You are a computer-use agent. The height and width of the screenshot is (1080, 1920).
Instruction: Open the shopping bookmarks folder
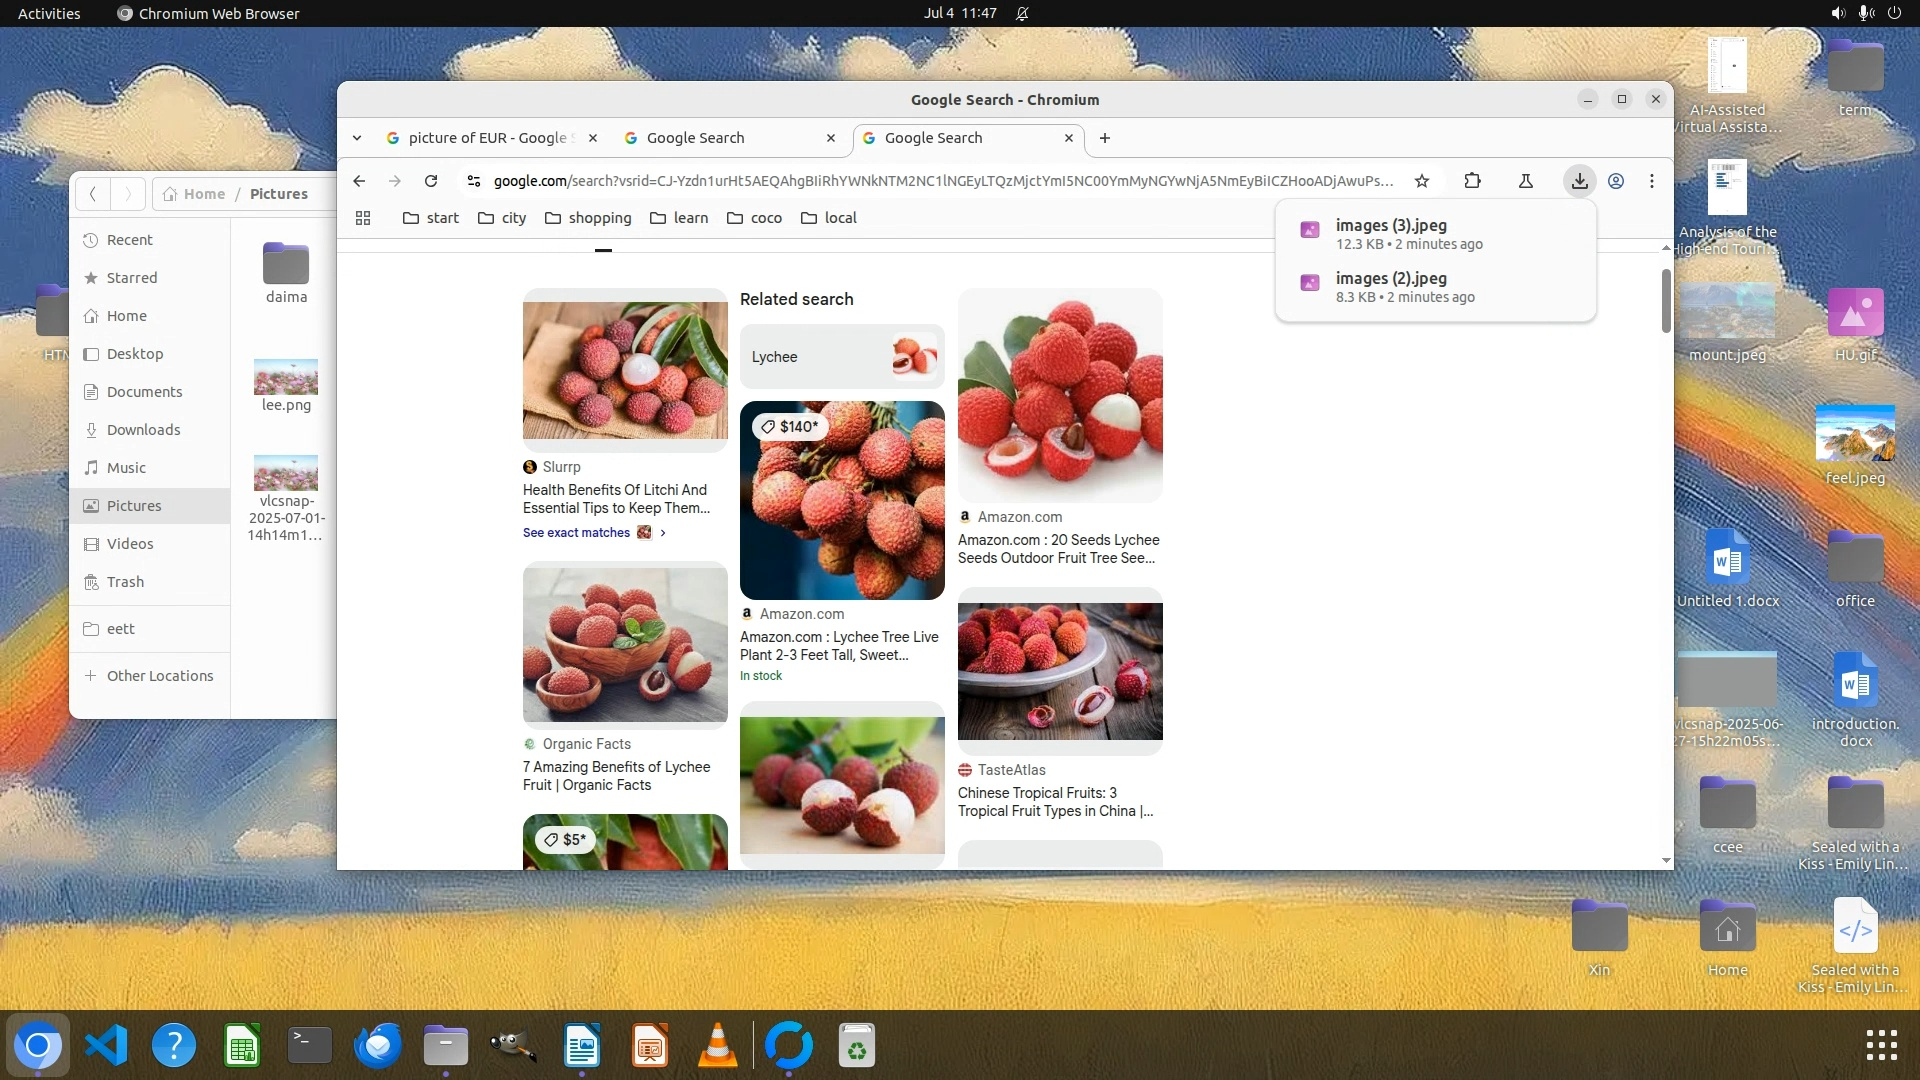588,218
